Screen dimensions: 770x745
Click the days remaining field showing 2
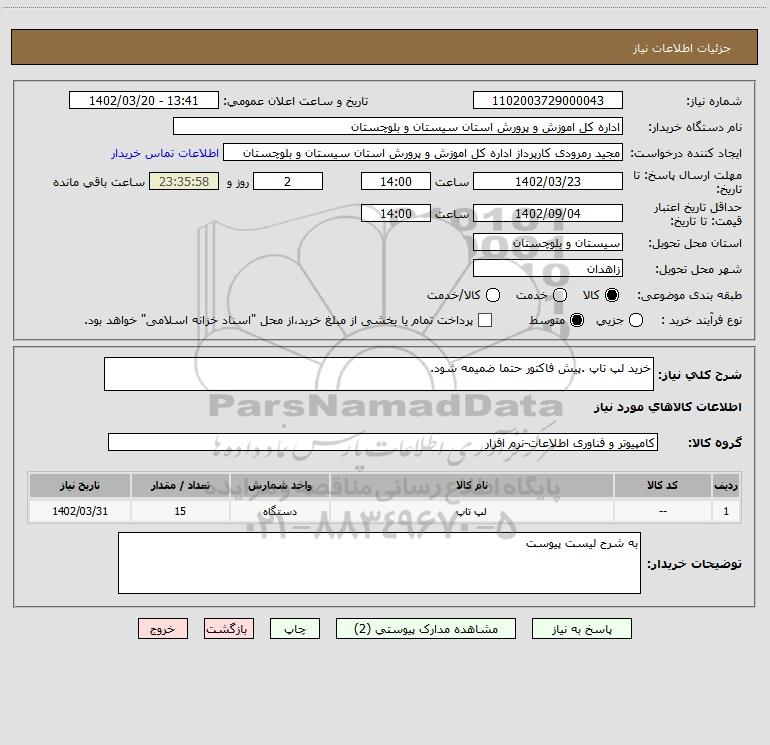click(x=288, y=181)
